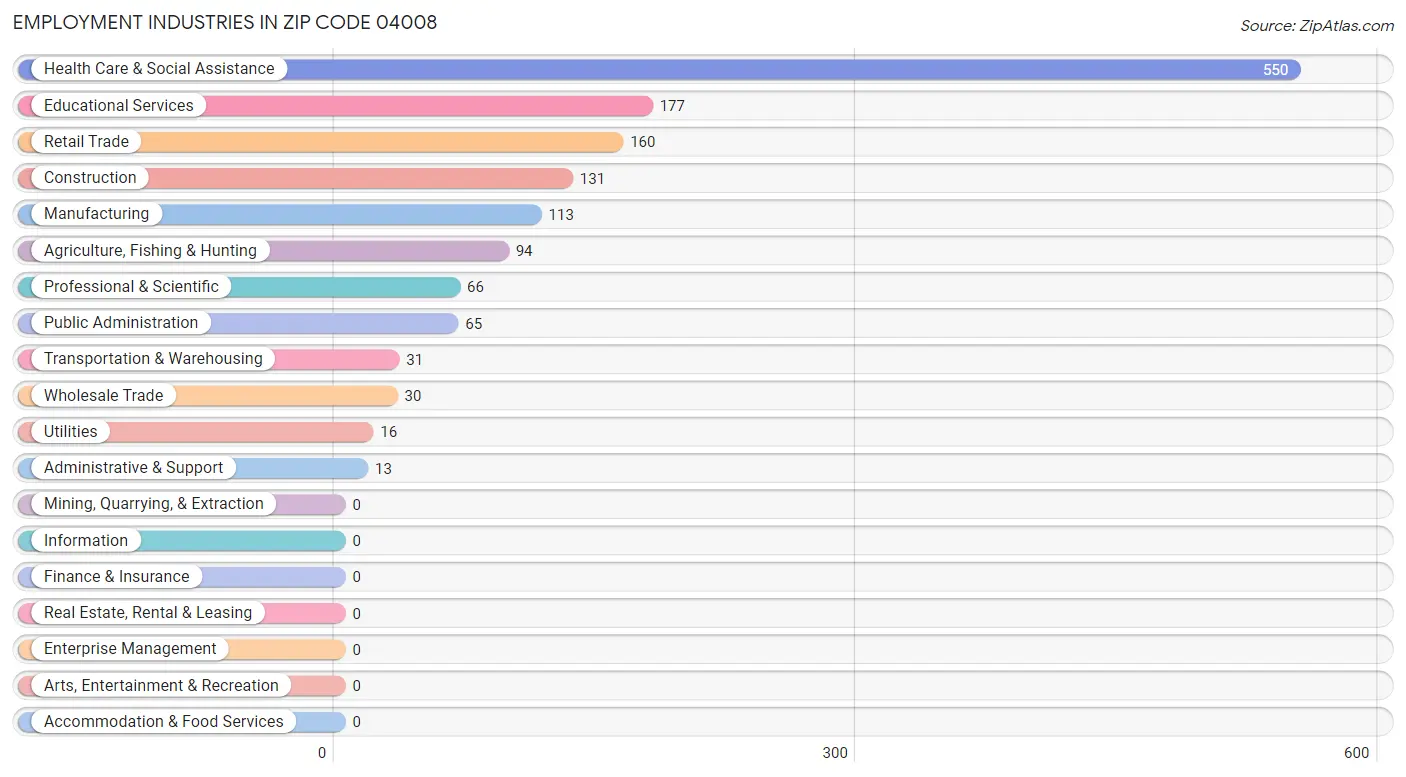The image size is (1406, 777).
Task: Select the Information label
Action: [86, 540]
